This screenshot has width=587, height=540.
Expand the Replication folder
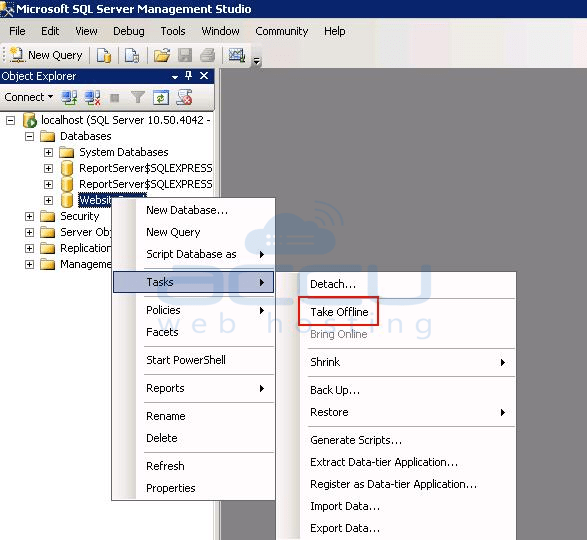(30, 249)
